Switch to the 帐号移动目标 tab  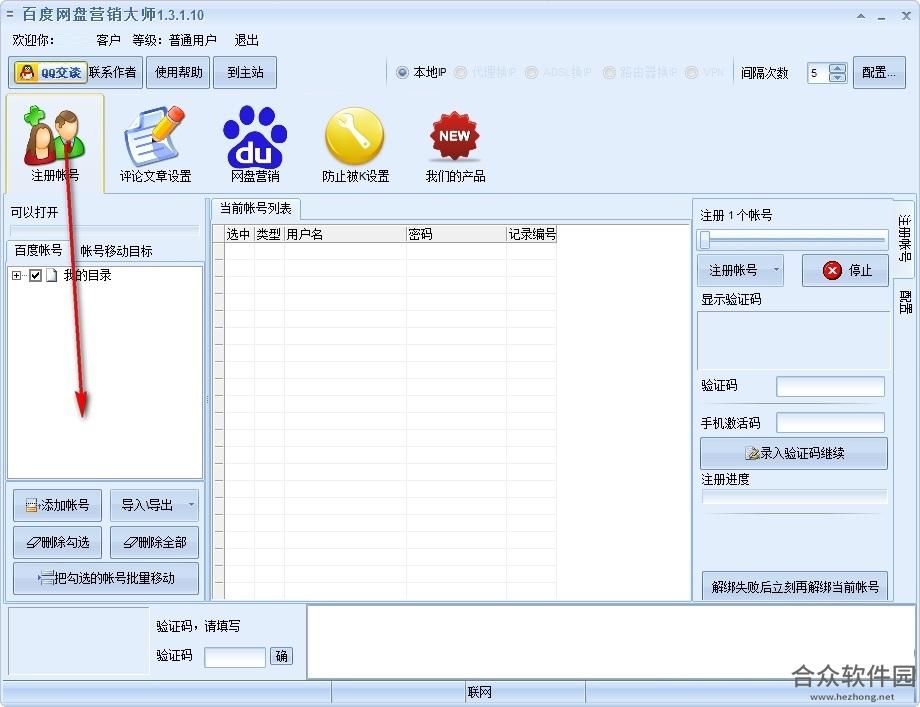click(x=116, y=251)
